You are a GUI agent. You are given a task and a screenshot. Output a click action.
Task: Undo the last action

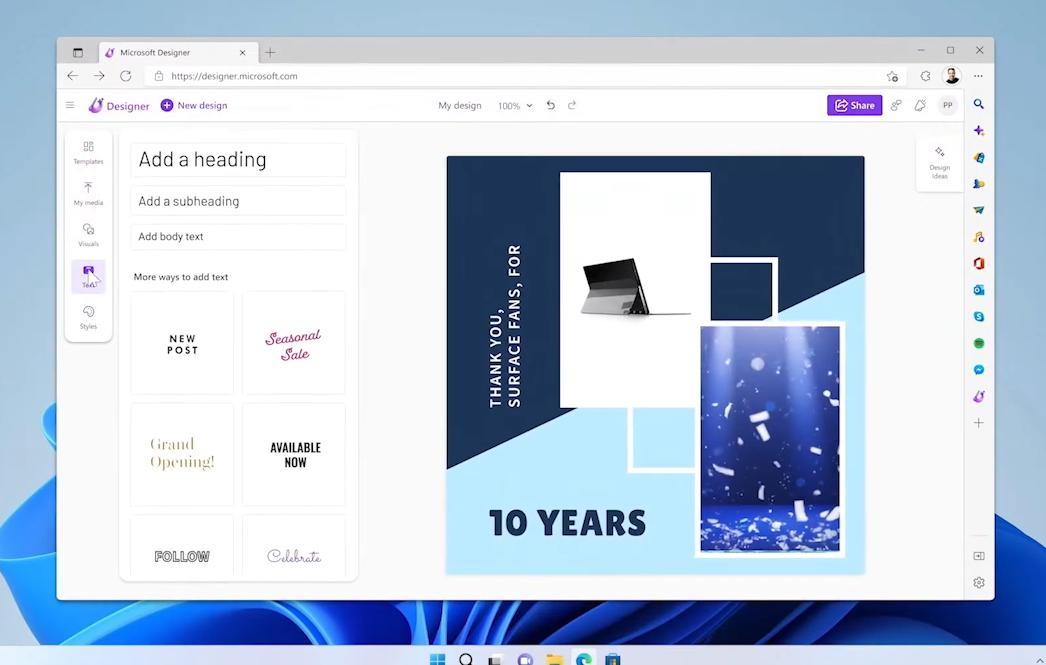tap(550, 105)
